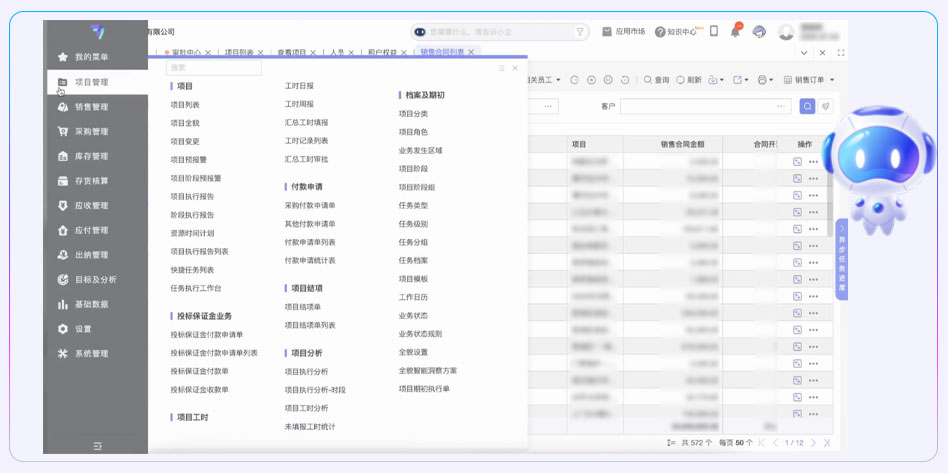Collapse the left sidebar using bottom icon
948x473 pixels.
tap(97, 445)
